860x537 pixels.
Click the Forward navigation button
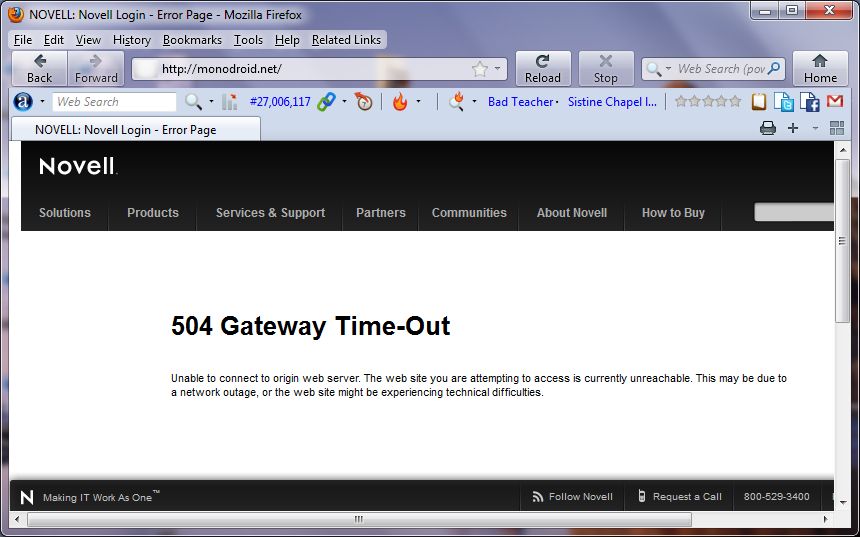[96, 69]
